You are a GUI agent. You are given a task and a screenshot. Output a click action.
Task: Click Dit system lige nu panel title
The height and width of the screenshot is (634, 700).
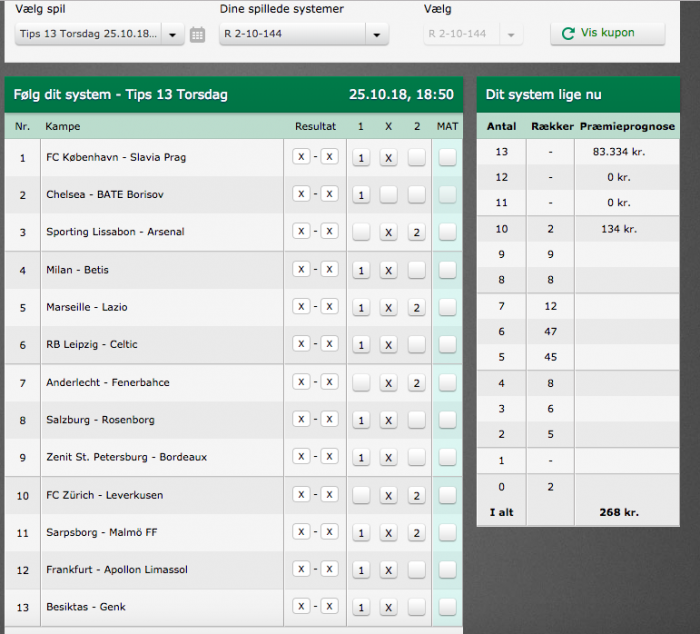click(x=543, y=95)
